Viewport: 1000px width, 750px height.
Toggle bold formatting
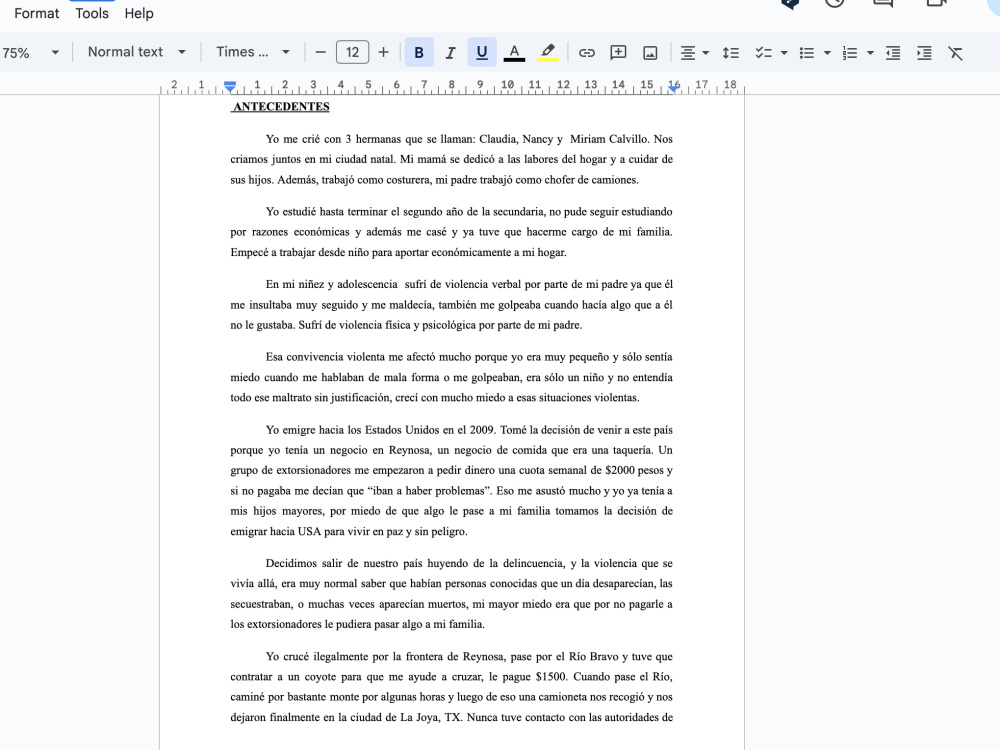click(419, 52)
